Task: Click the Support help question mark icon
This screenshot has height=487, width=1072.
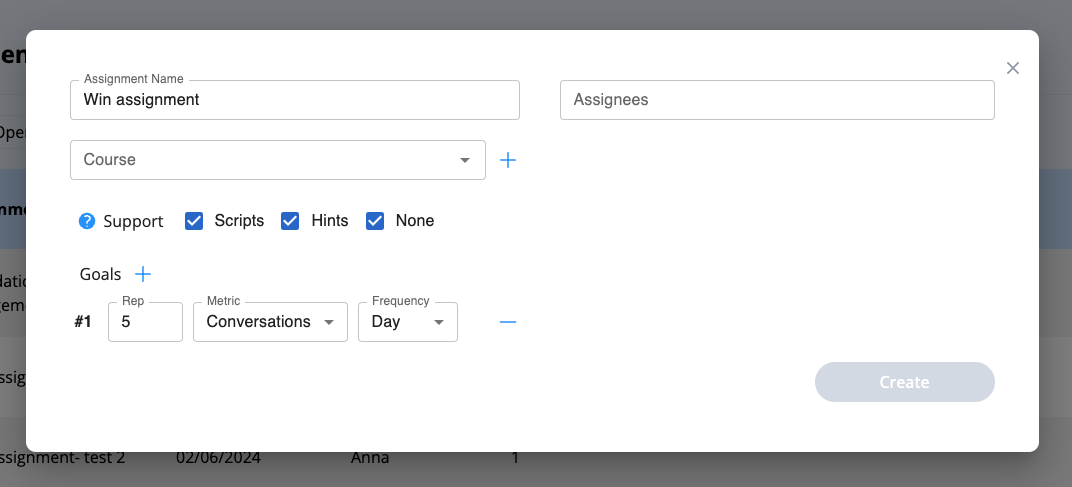Action: click(x=87, y=221)
